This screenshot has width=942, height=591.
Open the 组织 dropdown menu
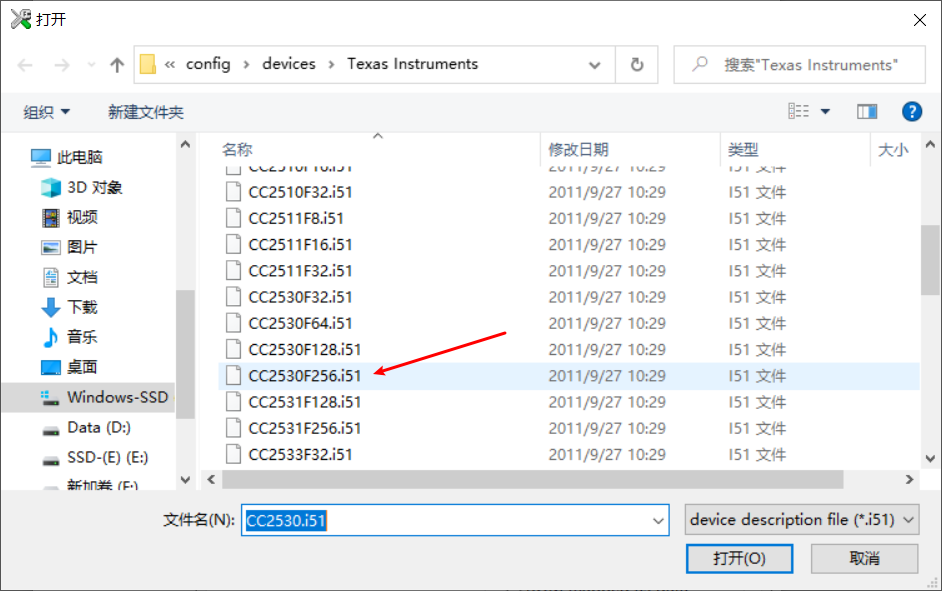point(45,111)
